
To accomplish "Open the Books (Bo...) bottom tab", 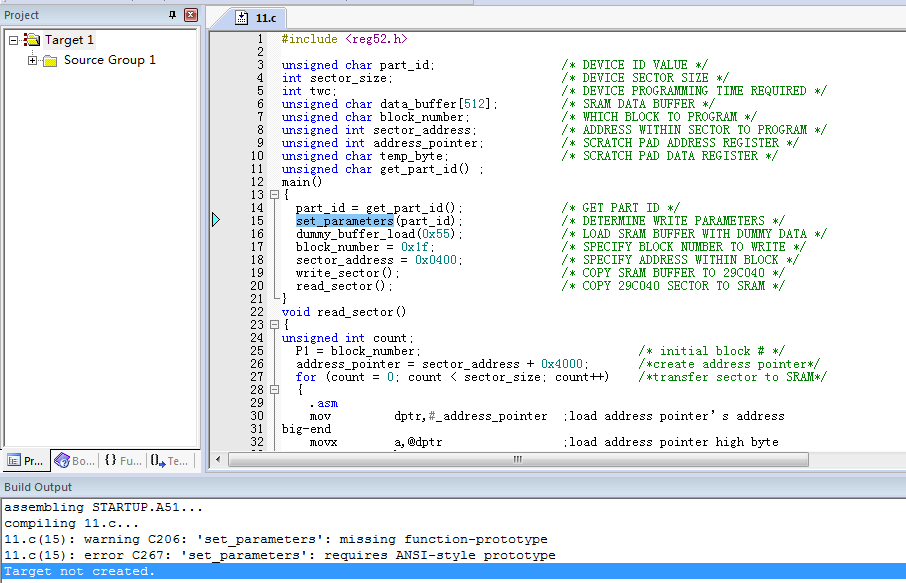I will tap(75, 461).
